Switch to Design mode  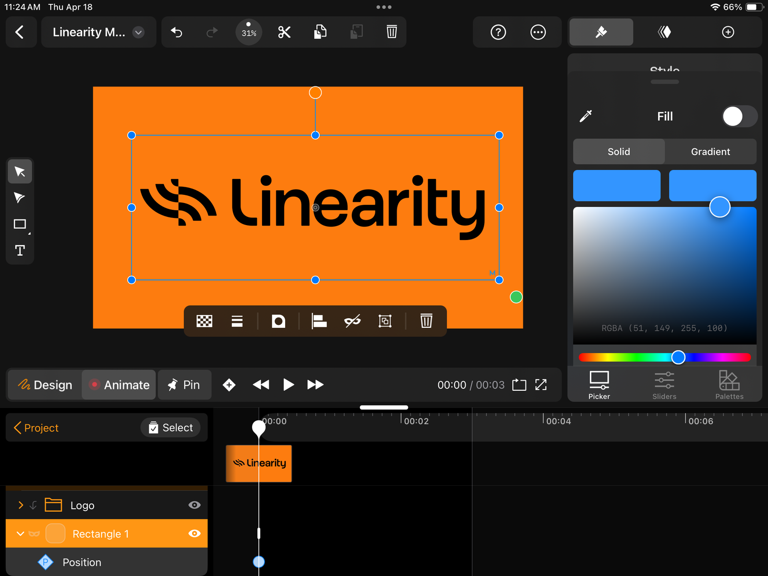pos(45,385)
